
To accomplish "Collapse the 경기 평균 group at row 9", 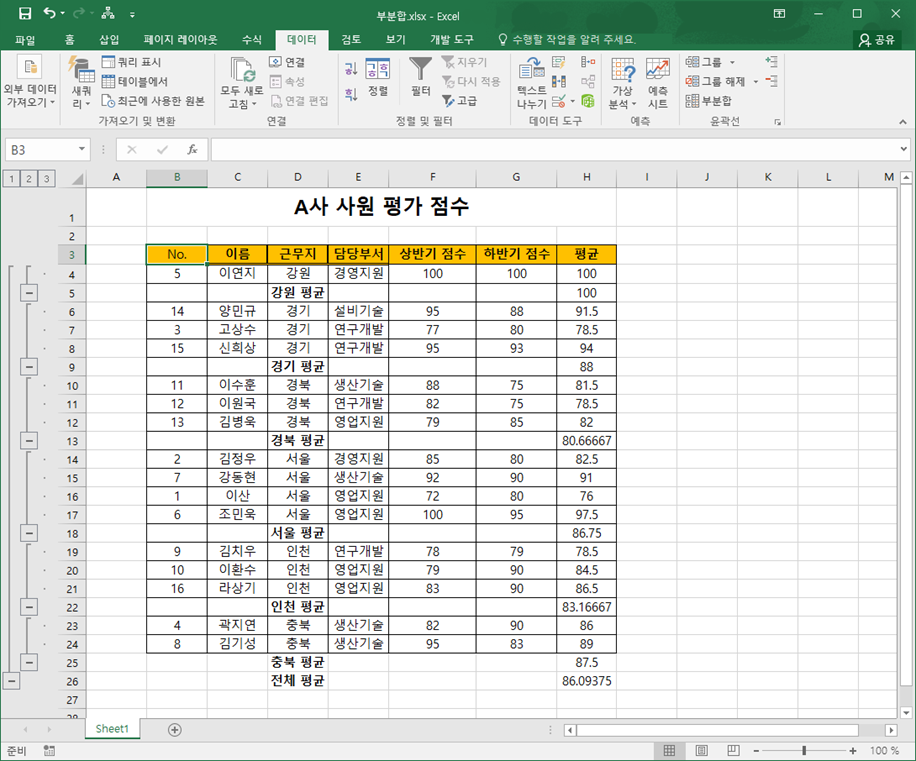I will pyautogui.click(x=29, y=367).
